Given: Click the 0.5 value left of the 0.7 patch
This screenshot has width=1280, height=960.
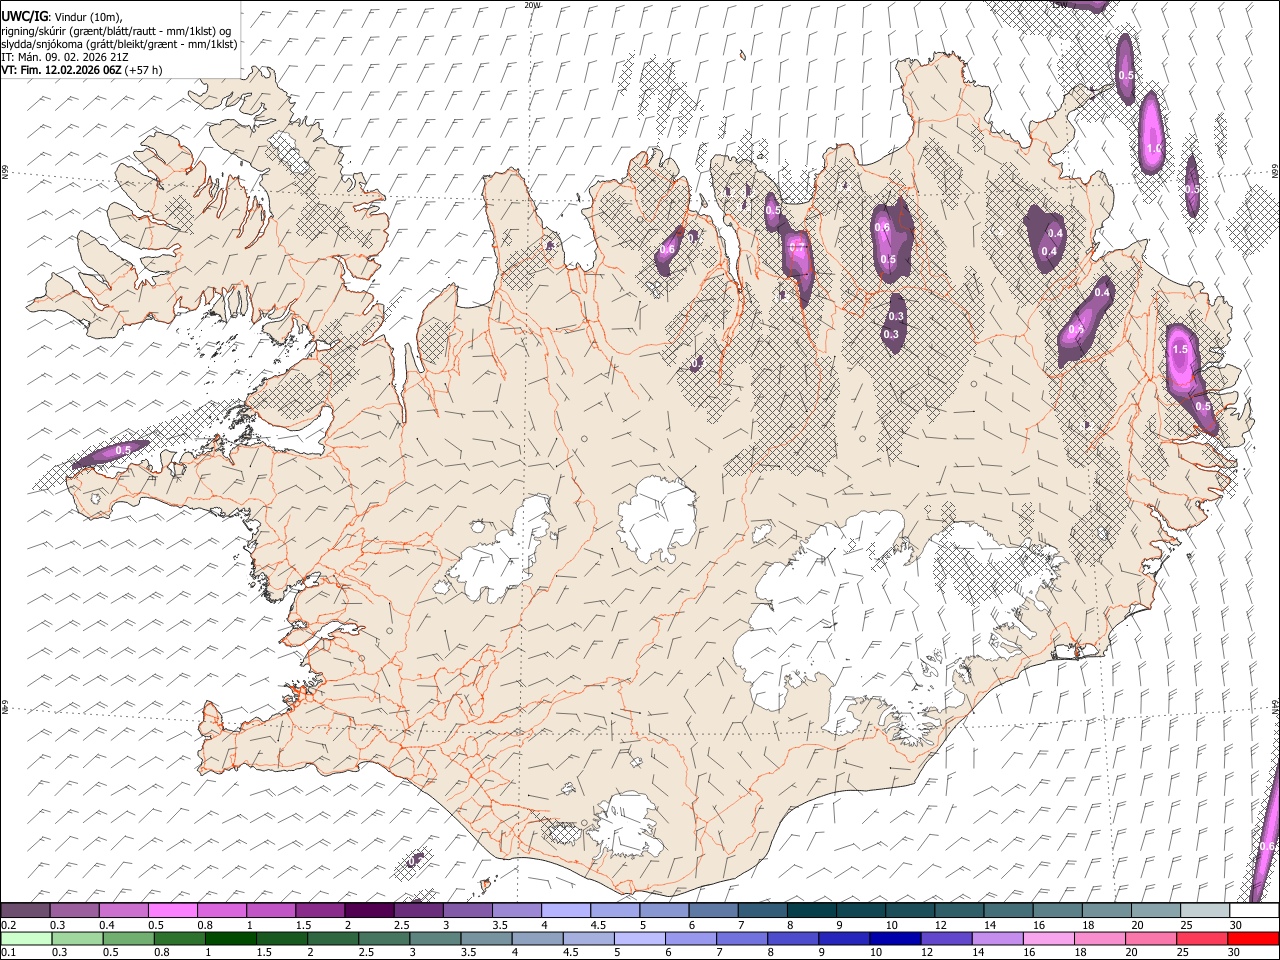Looking at the screenshot, I should tap(773, 211).
